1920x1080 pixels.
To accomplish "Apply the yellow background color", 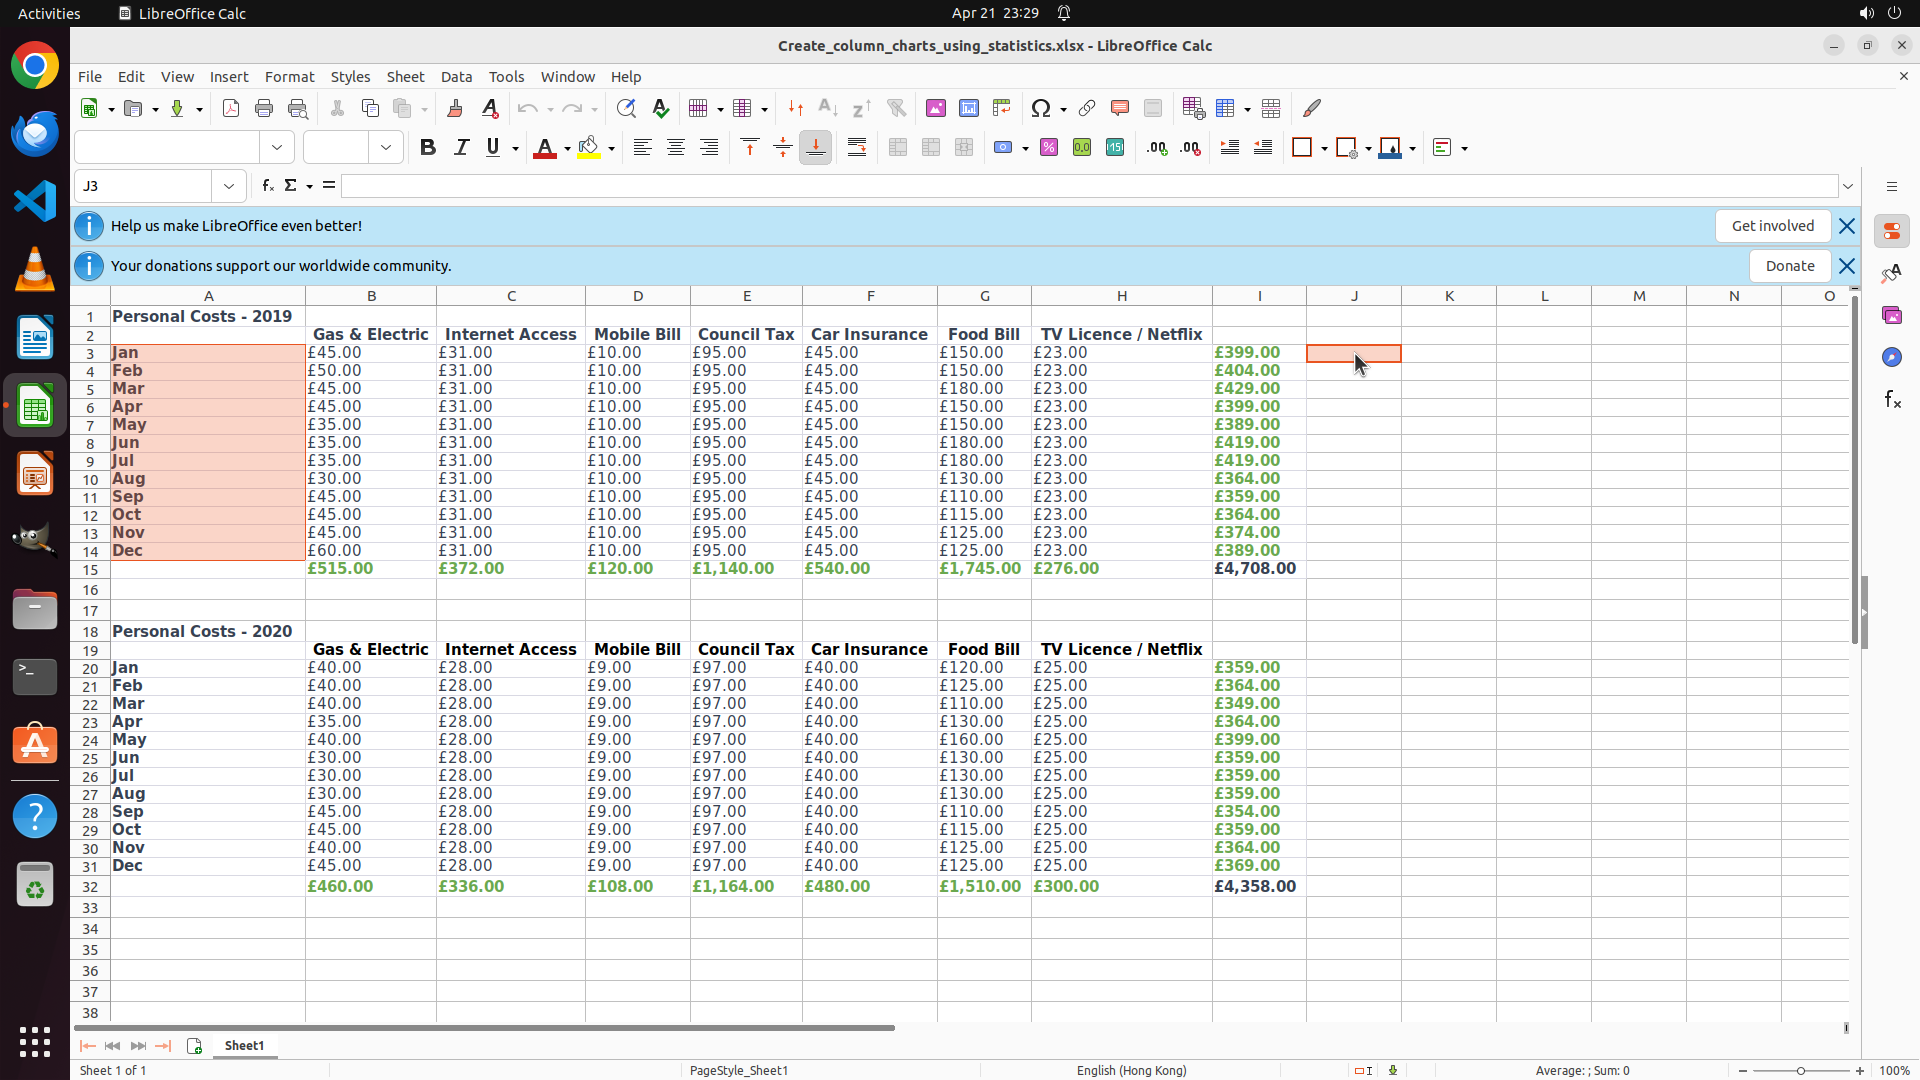I will click(589, 148).
